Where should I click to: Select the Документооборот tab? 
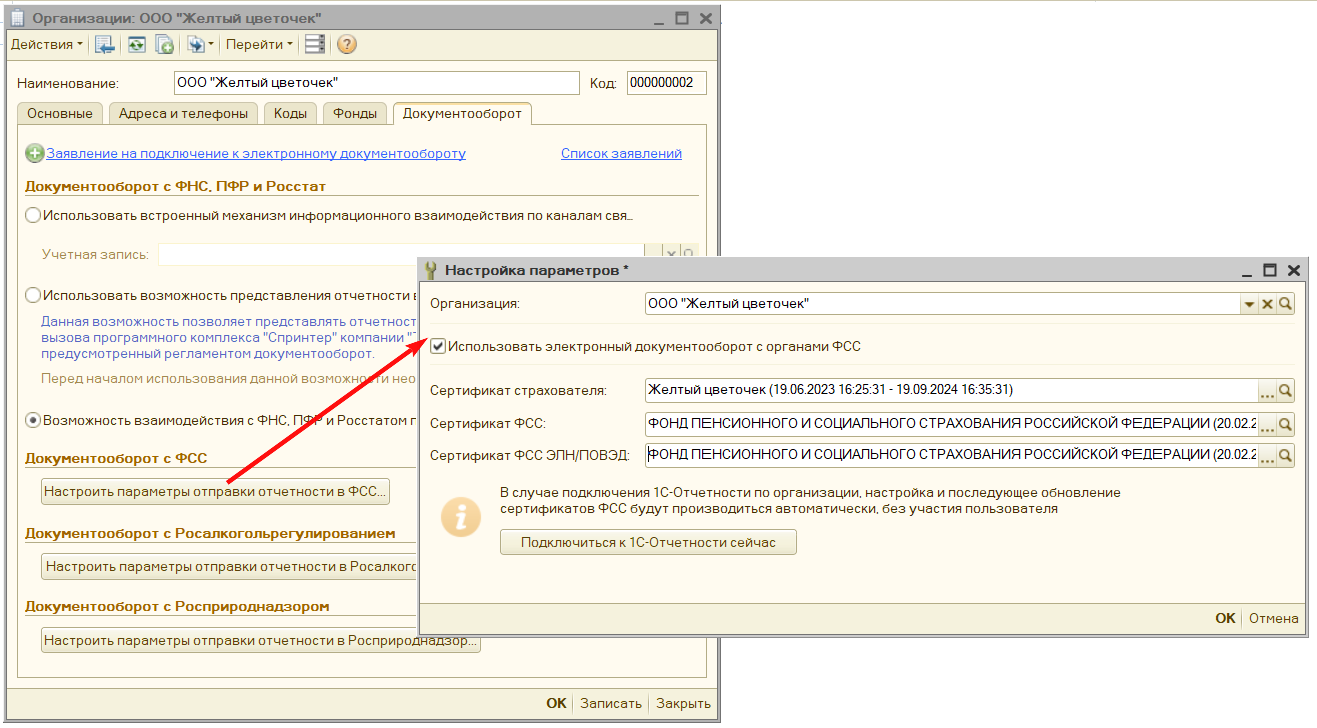[x=462, y=113]
